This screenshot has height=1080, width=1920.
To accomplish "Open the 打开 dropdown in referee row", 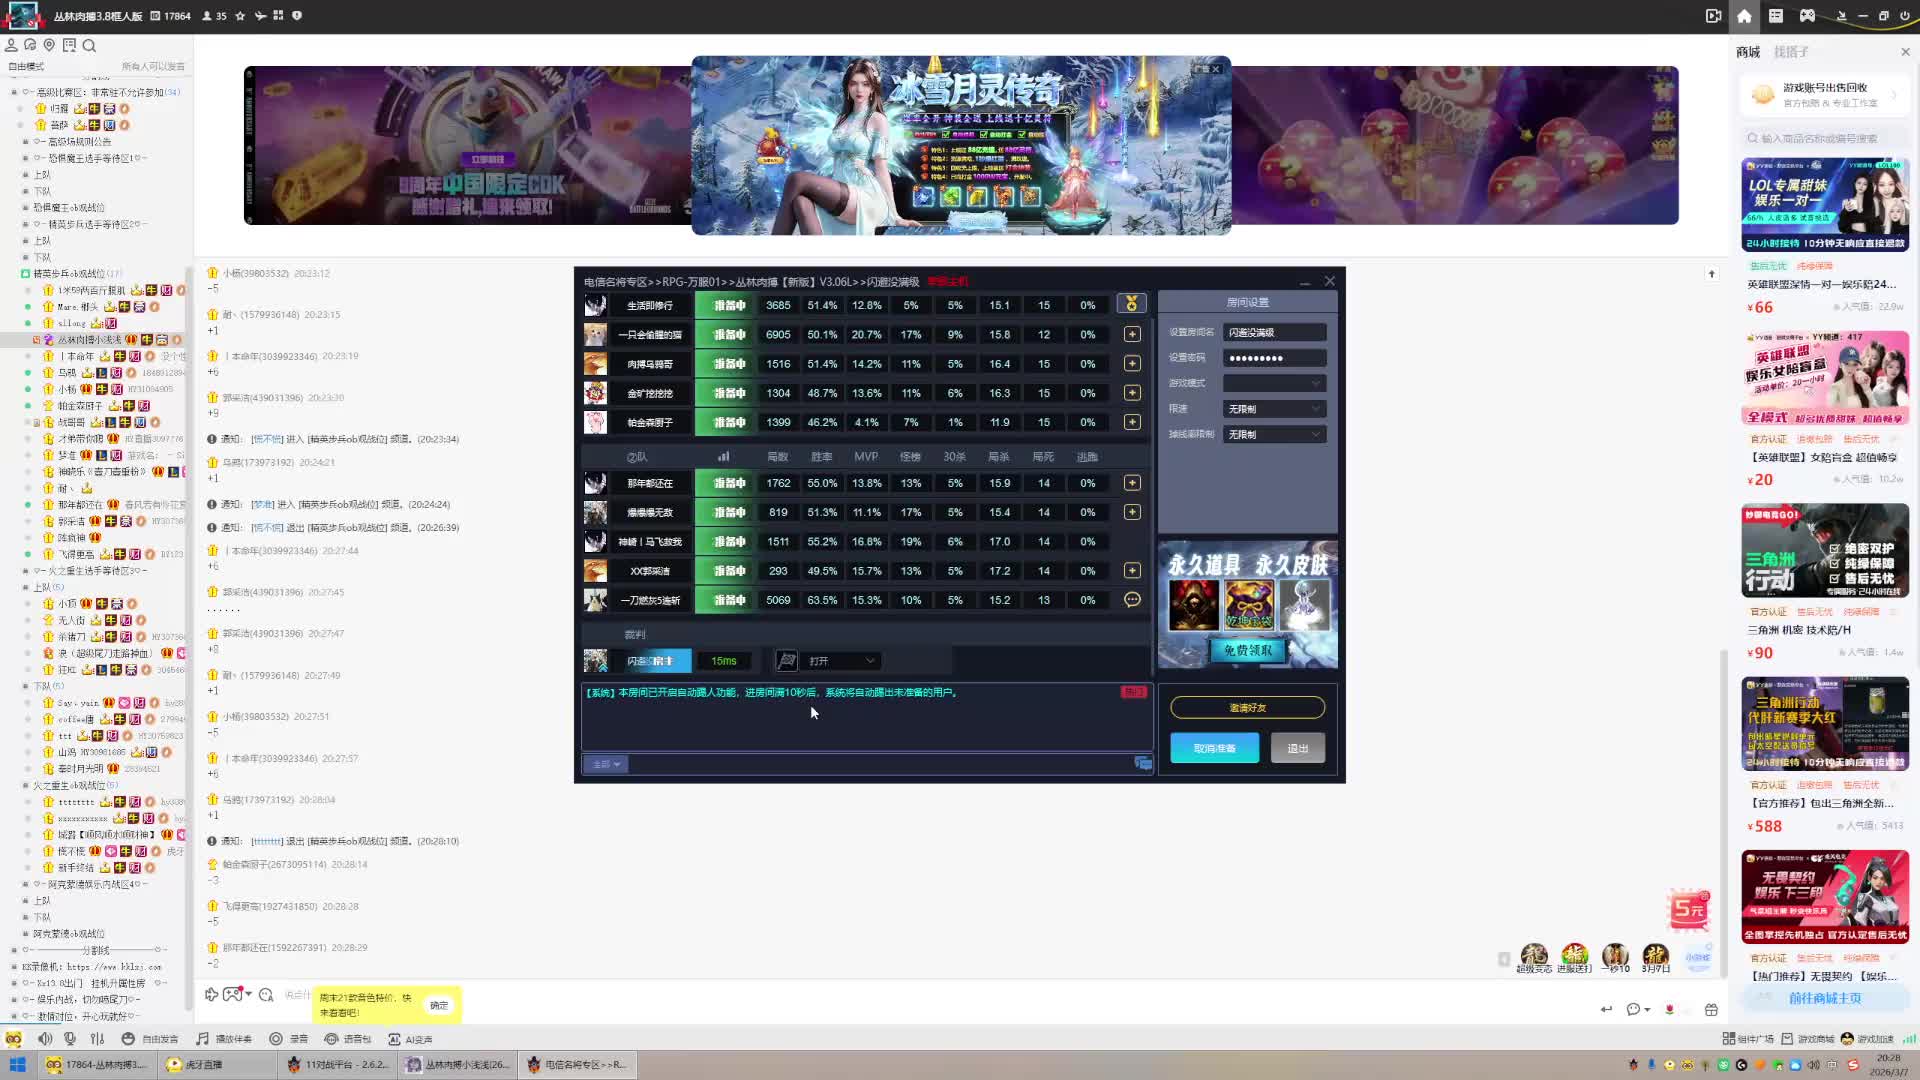I will [842, 661].
